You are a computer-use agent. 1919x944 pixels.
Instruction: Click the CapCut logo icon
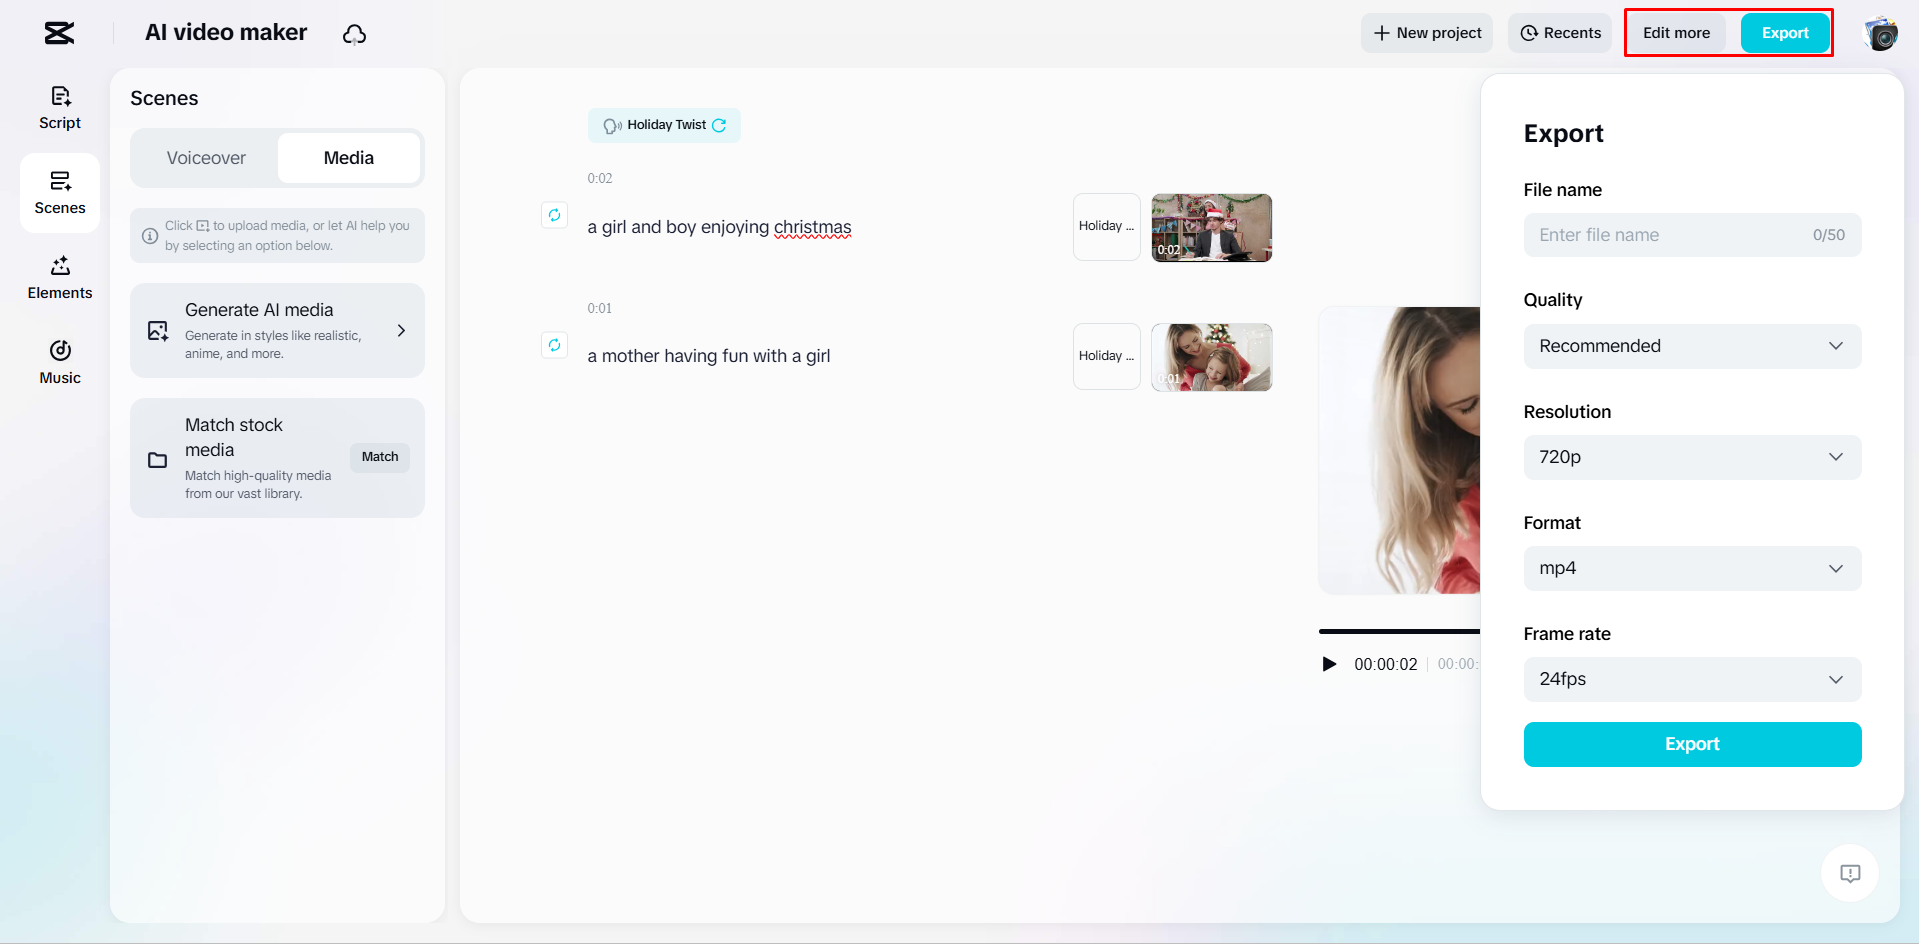(59, 33)
